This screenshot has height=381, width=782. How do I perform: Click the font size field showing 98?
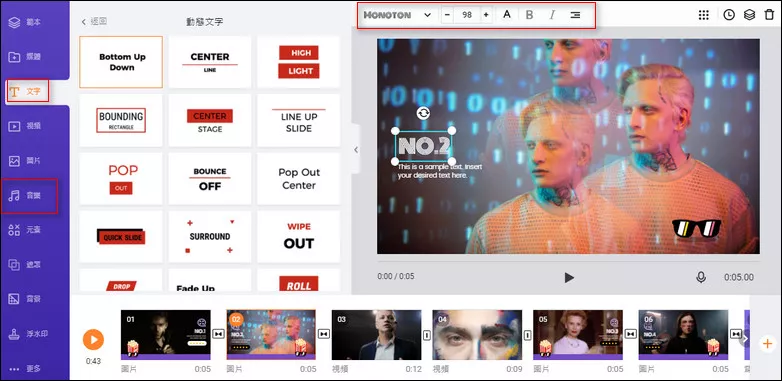[467, 15]
